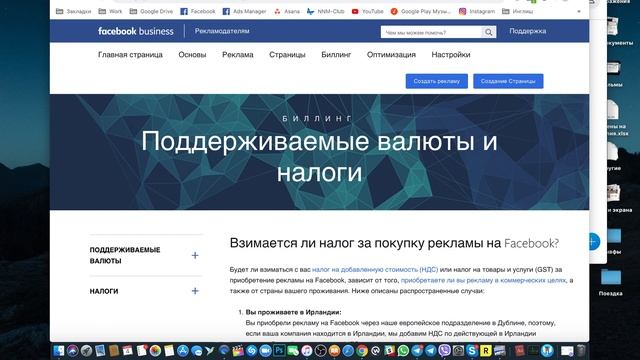This screenshot has height=360, width=640.
Task: Open the Закладки bookmarks folder
Action: 73,11
